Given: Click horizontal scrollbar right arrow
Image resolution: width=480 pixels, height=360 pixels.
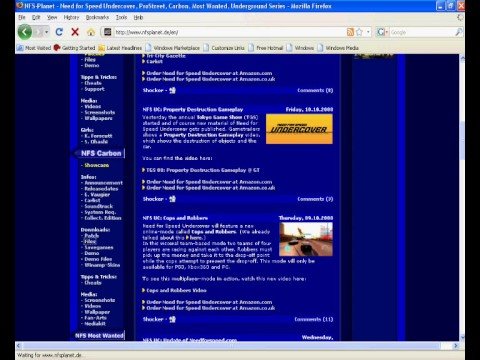Looking at the screenshot, I should tap(456, 346).
